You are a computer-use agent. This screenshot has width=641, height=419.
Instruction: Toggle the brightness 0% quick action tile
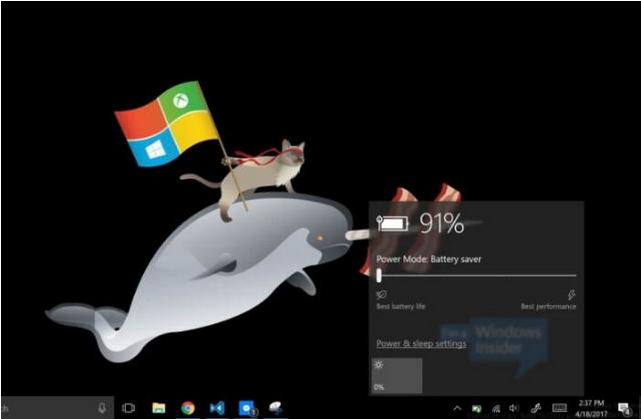coord(396,376)
